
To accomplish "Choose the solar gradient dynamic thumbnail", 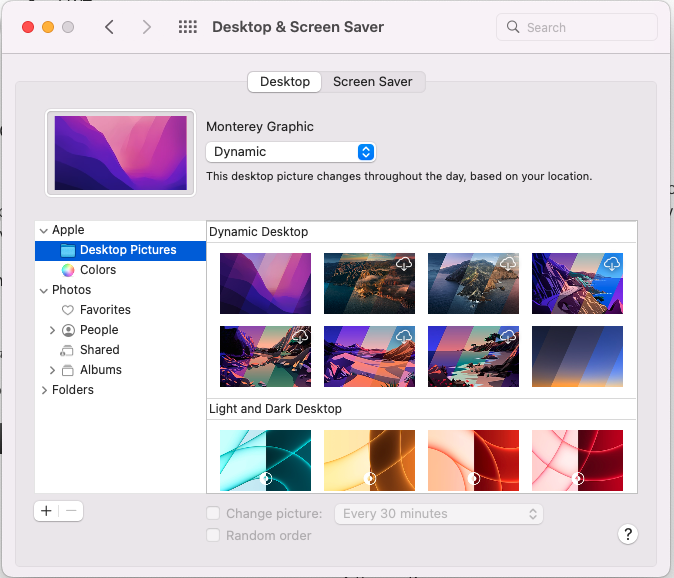I will (577, 356).
